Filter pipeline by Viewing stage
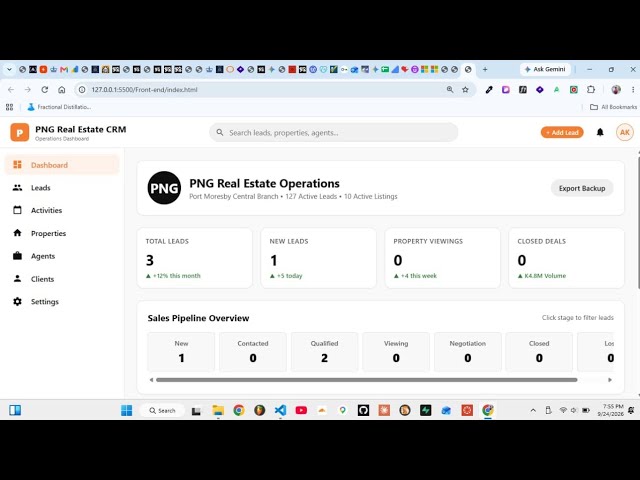The height and width of the screenshot is (480, 640). 396,351
